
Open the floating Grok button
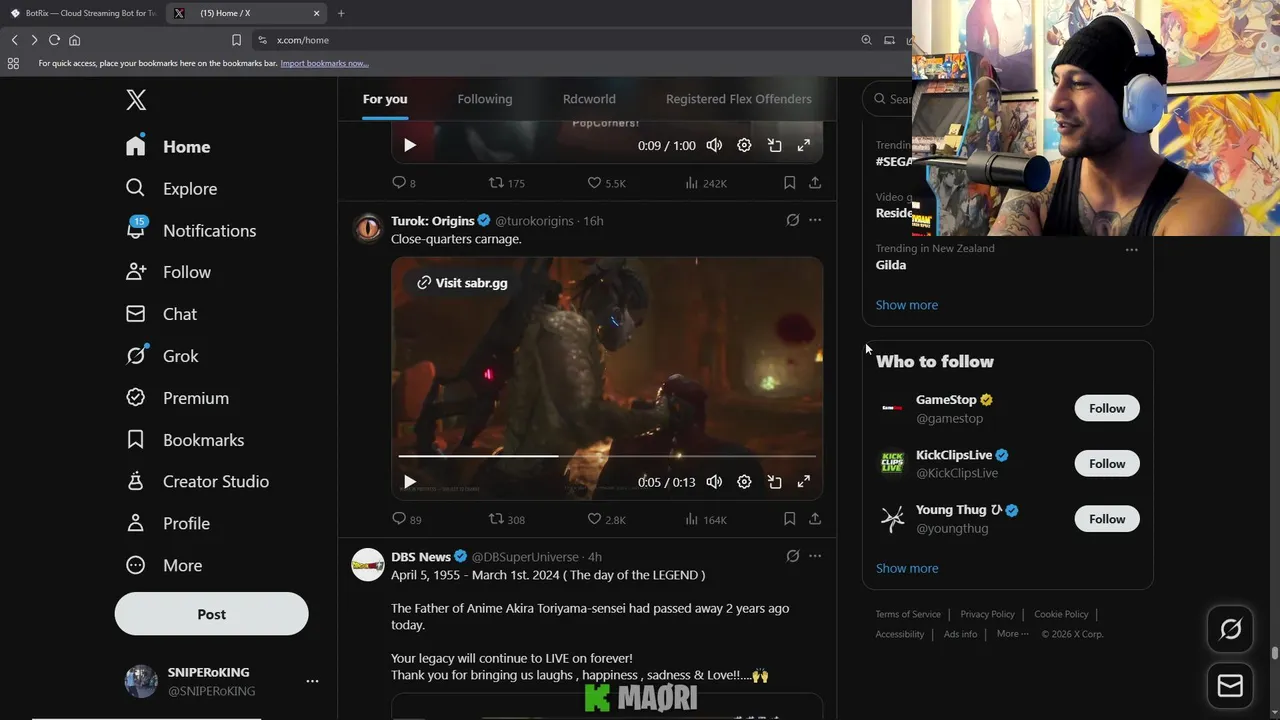pyautogui.click(x=1230, y=629)
